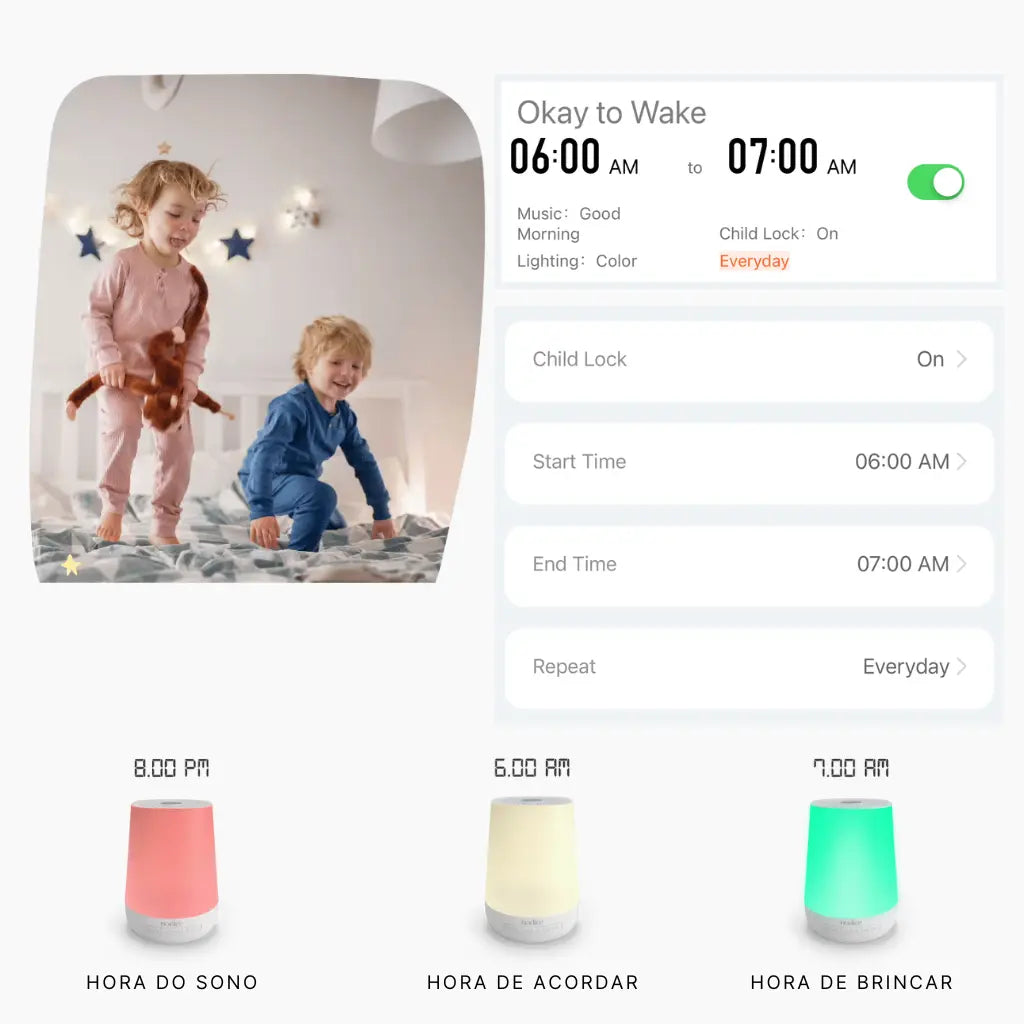The height and width of the screenshot is (1024, 1024).
Task: Click the orange Everyday repeat label
Action: pos(754,261)
